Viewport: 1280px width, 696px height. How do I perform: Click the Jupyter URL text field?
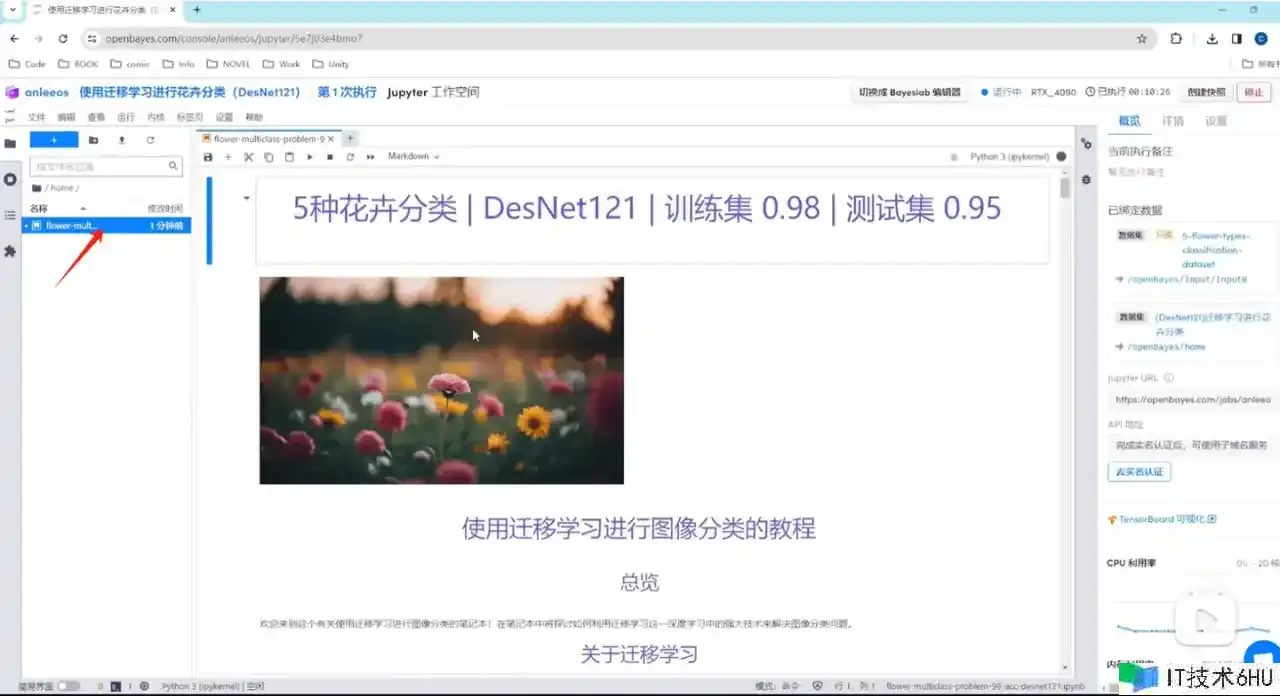[x=1192, y=399]
